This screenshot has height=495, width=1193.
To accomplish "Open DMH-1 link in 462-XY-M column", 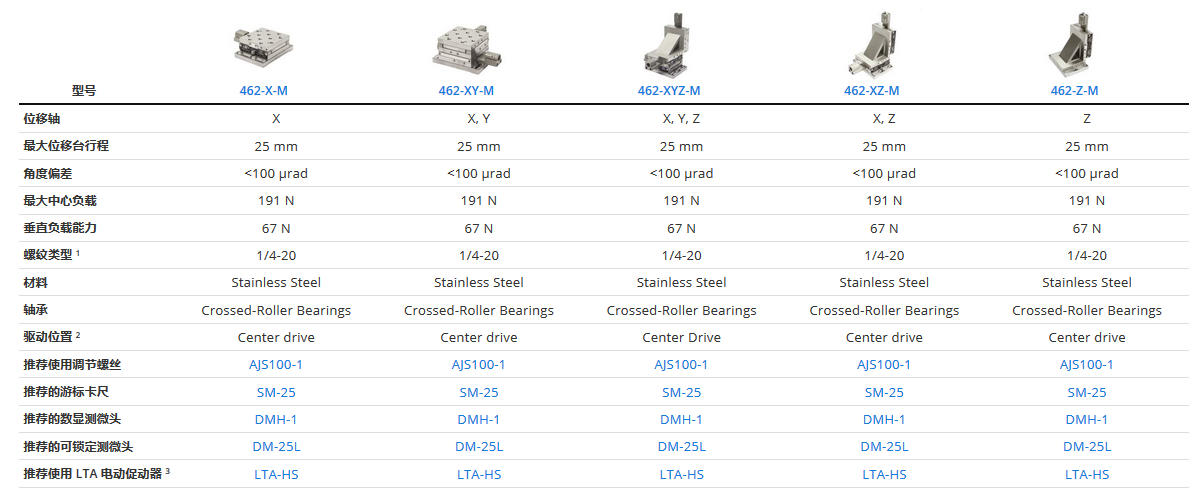I will pos(479,420).
